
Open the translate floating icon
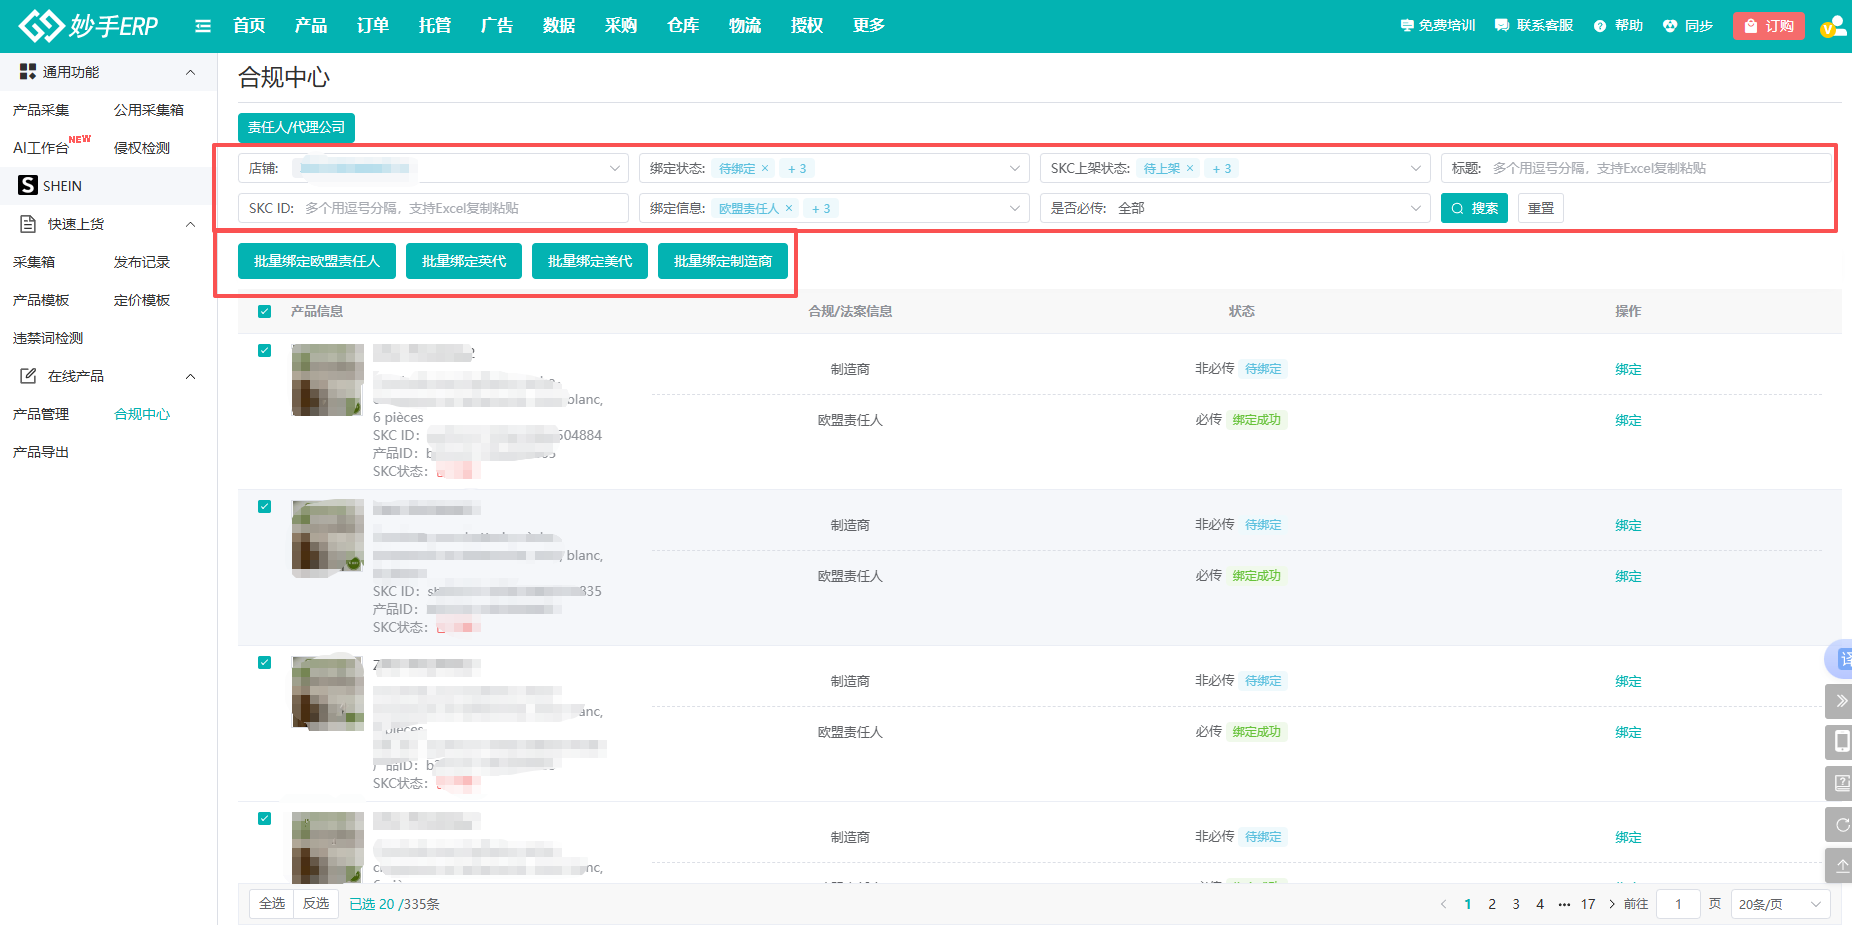coord(1842,659)
